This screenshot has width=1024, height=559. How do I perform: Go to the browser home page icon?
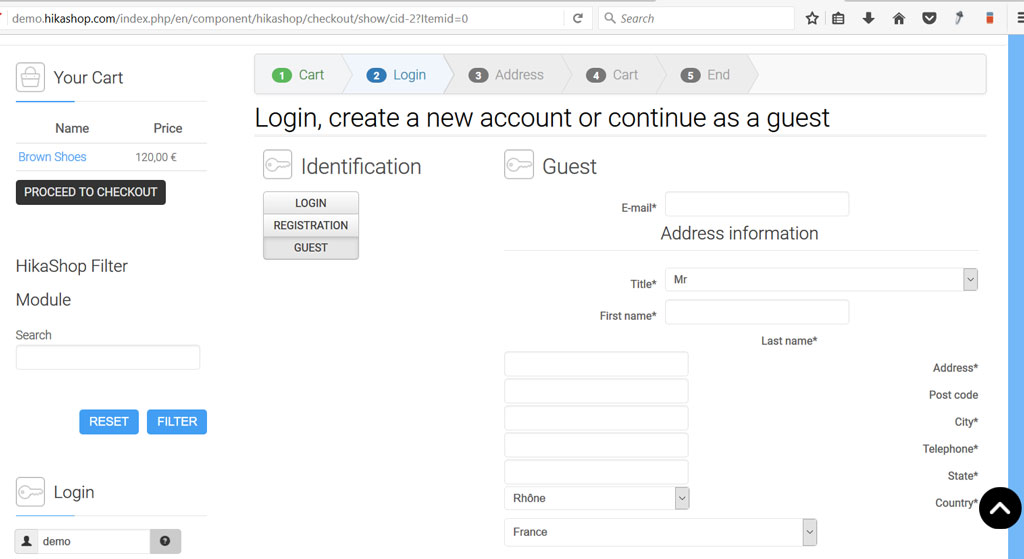pyautogui.click(x=898, y=18)
